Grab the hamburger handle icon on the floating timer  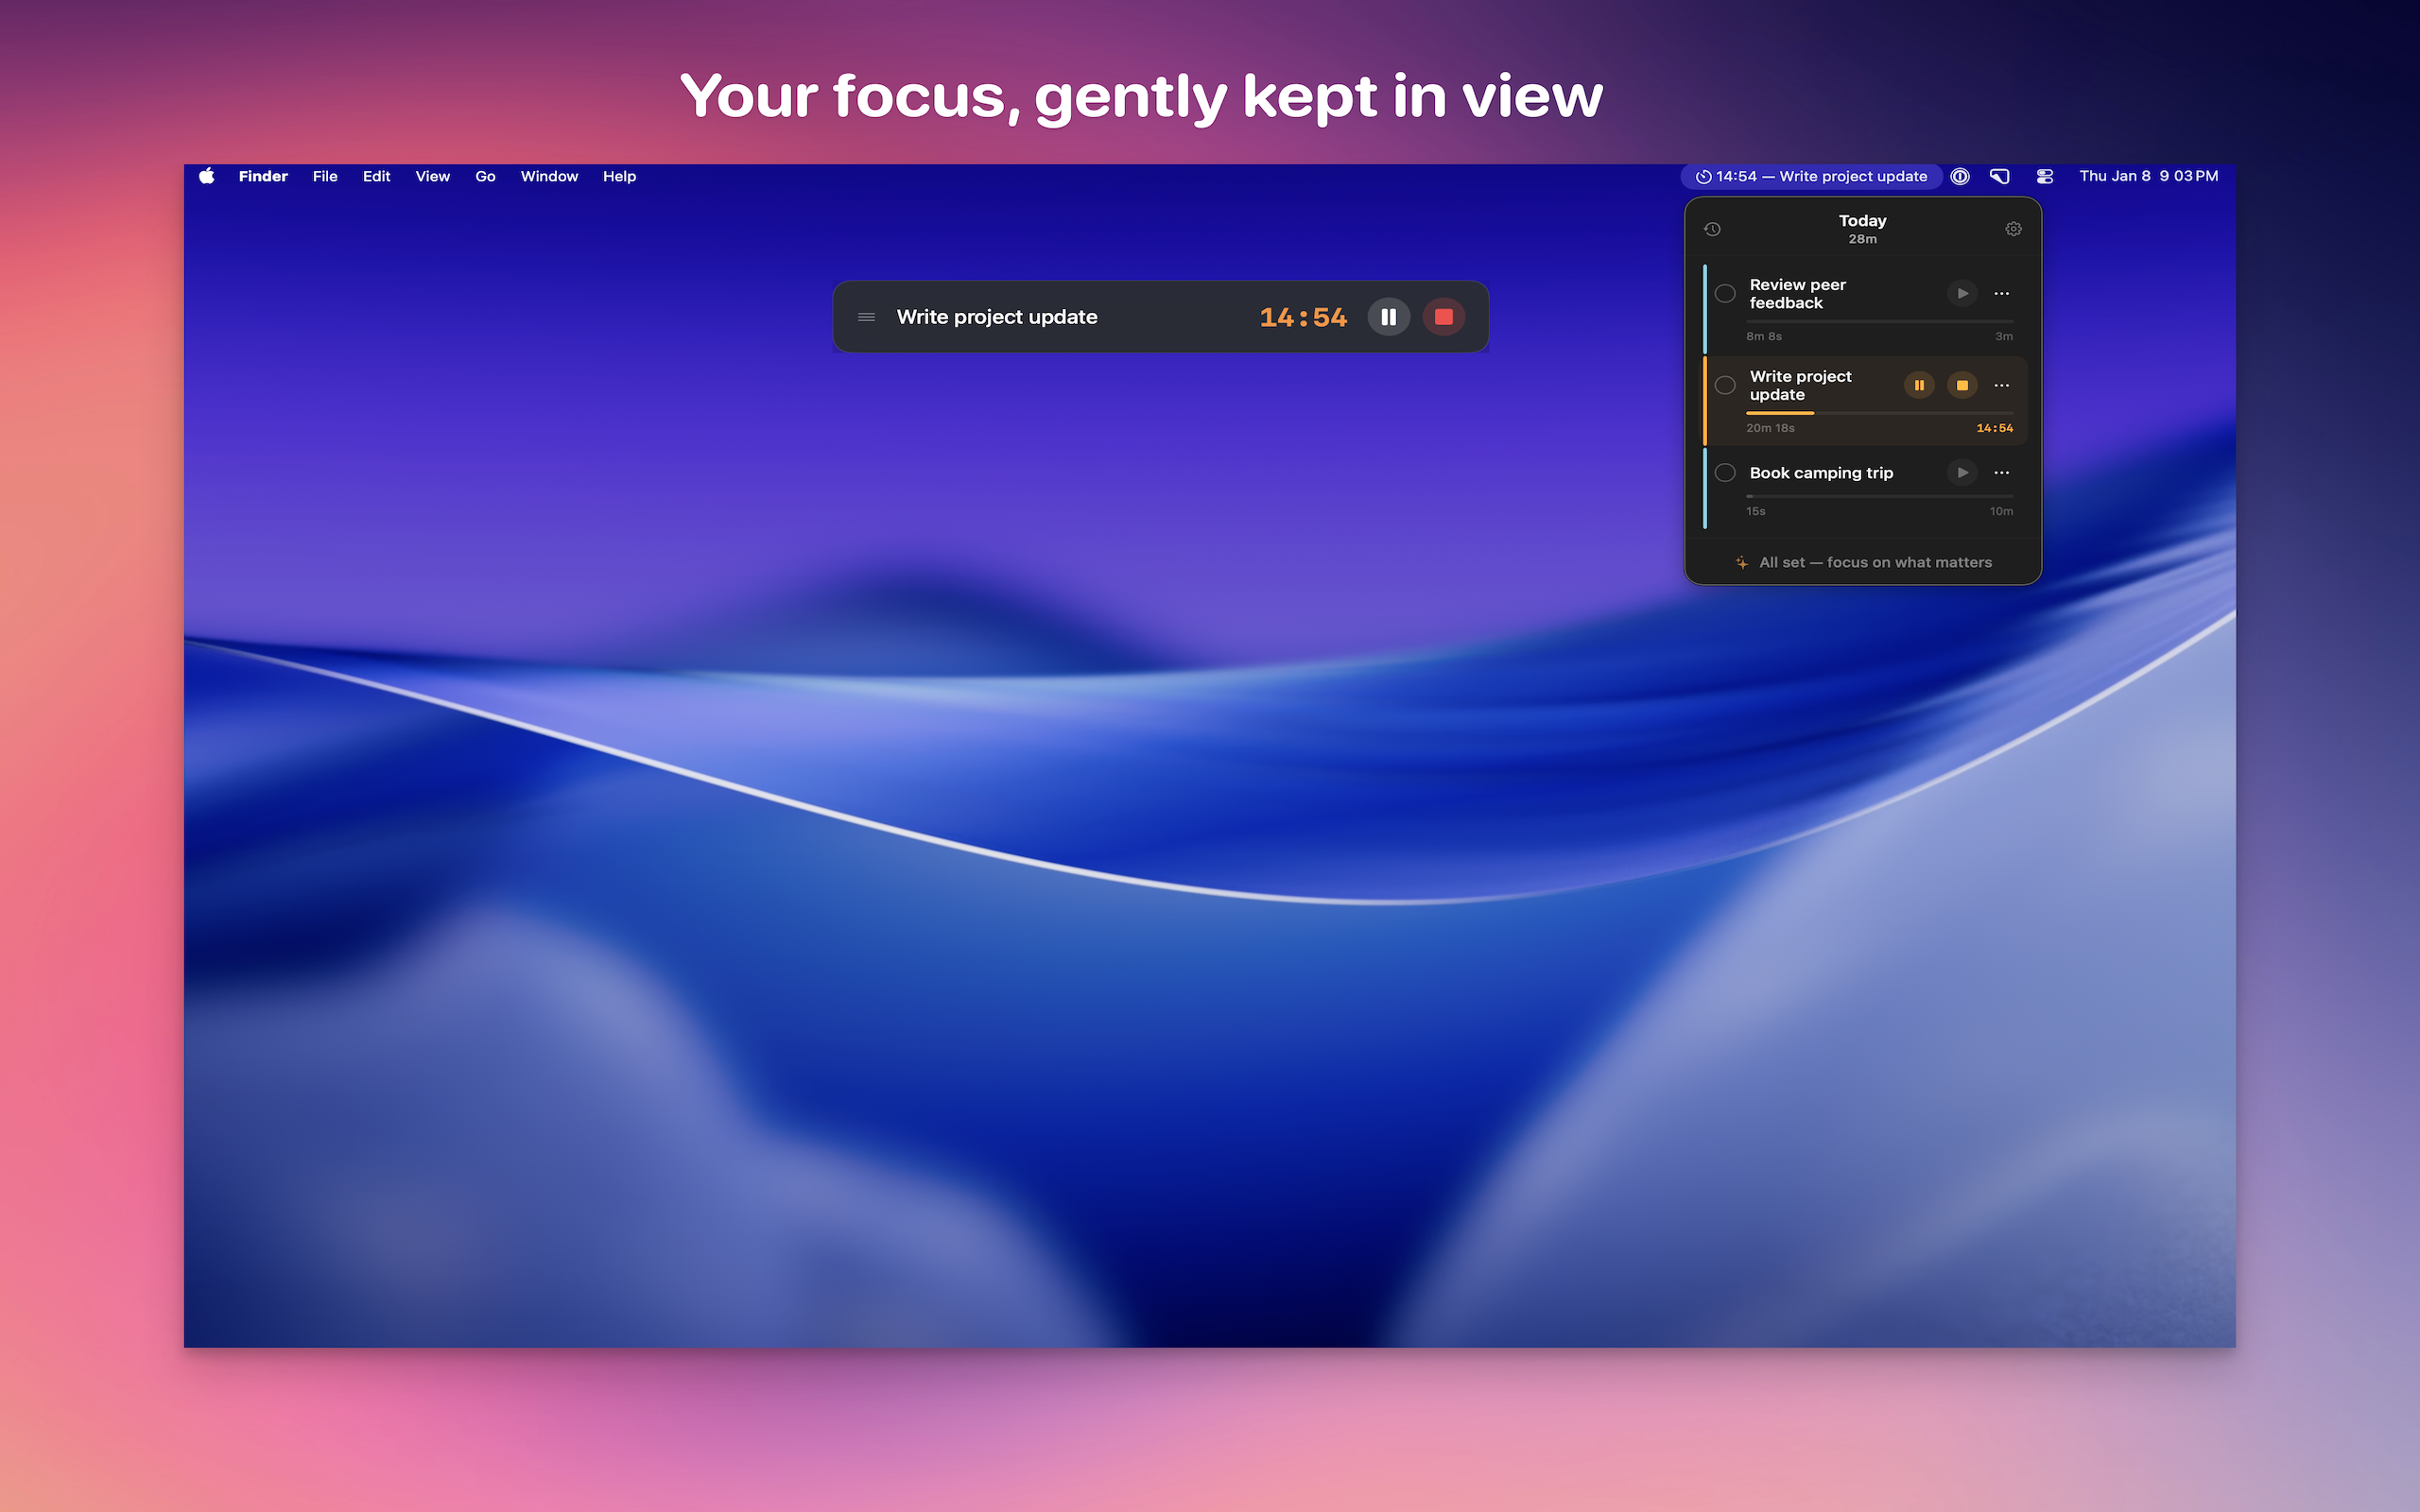coord(866,317)
